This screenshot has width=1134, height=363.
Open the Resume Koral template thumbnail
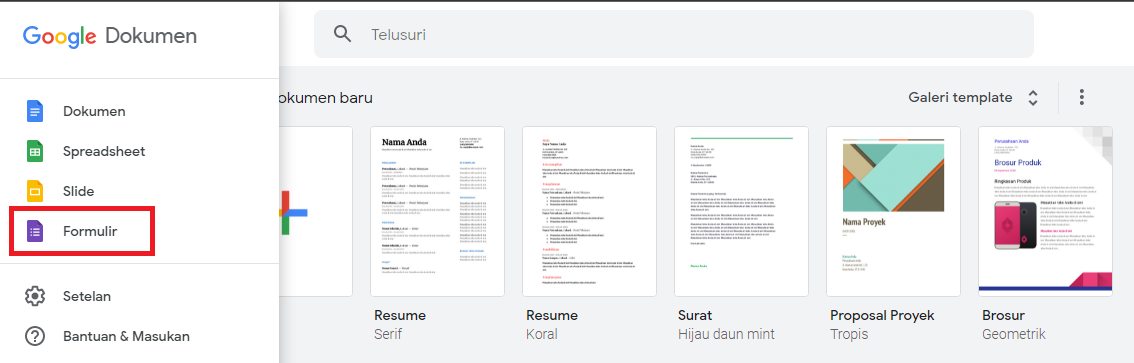[589, 211]
